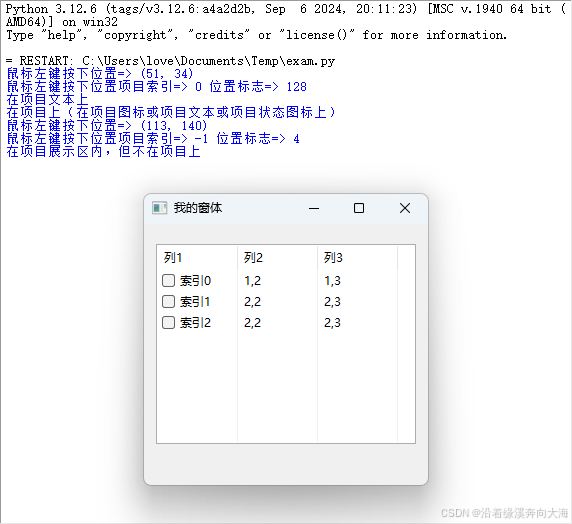Click the 我的窗体 window app icon
Screen dimensions: 572x524
(x=159, y=208)
